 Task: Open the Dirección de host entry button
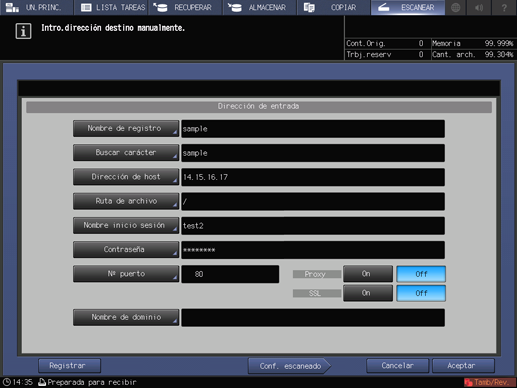pyautogui.click(x=126, y=177)
